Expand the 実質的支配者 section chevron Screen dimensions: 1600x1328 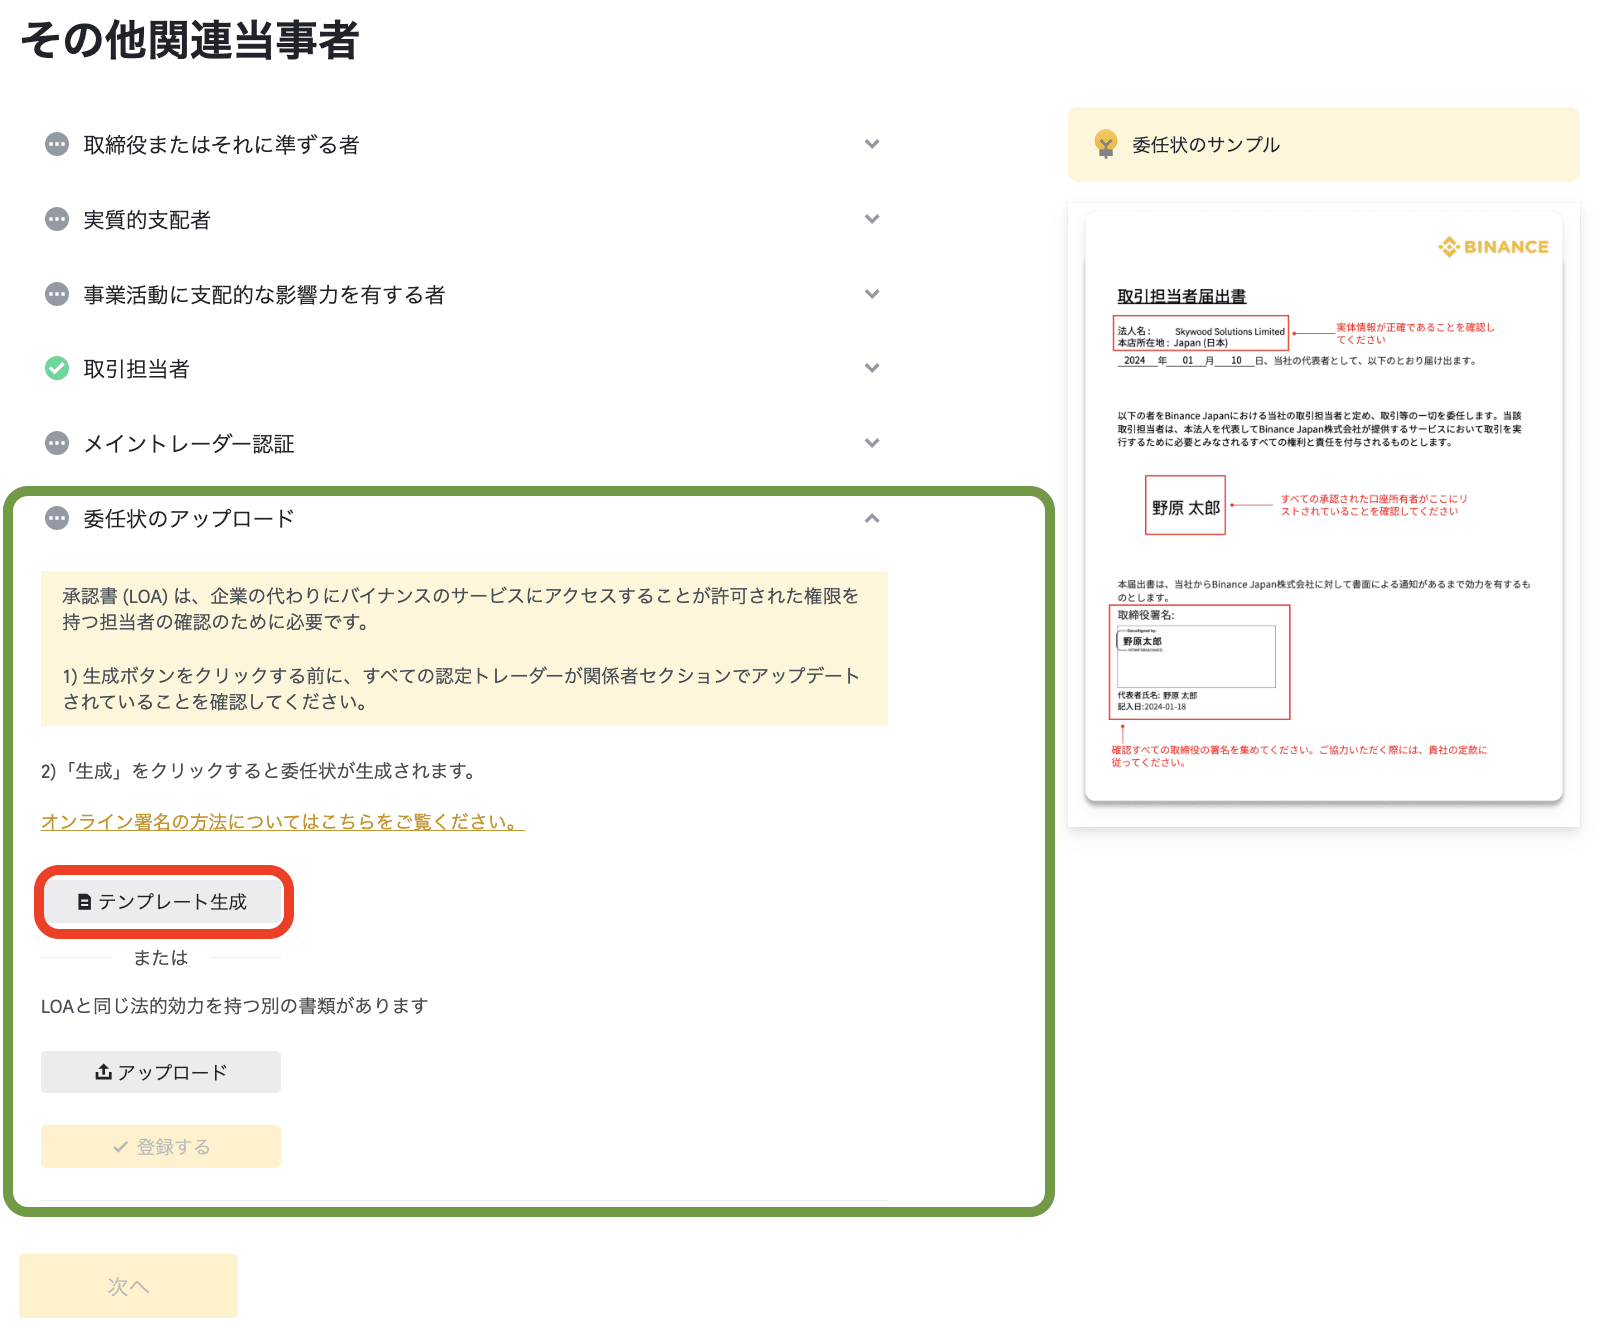872,219
